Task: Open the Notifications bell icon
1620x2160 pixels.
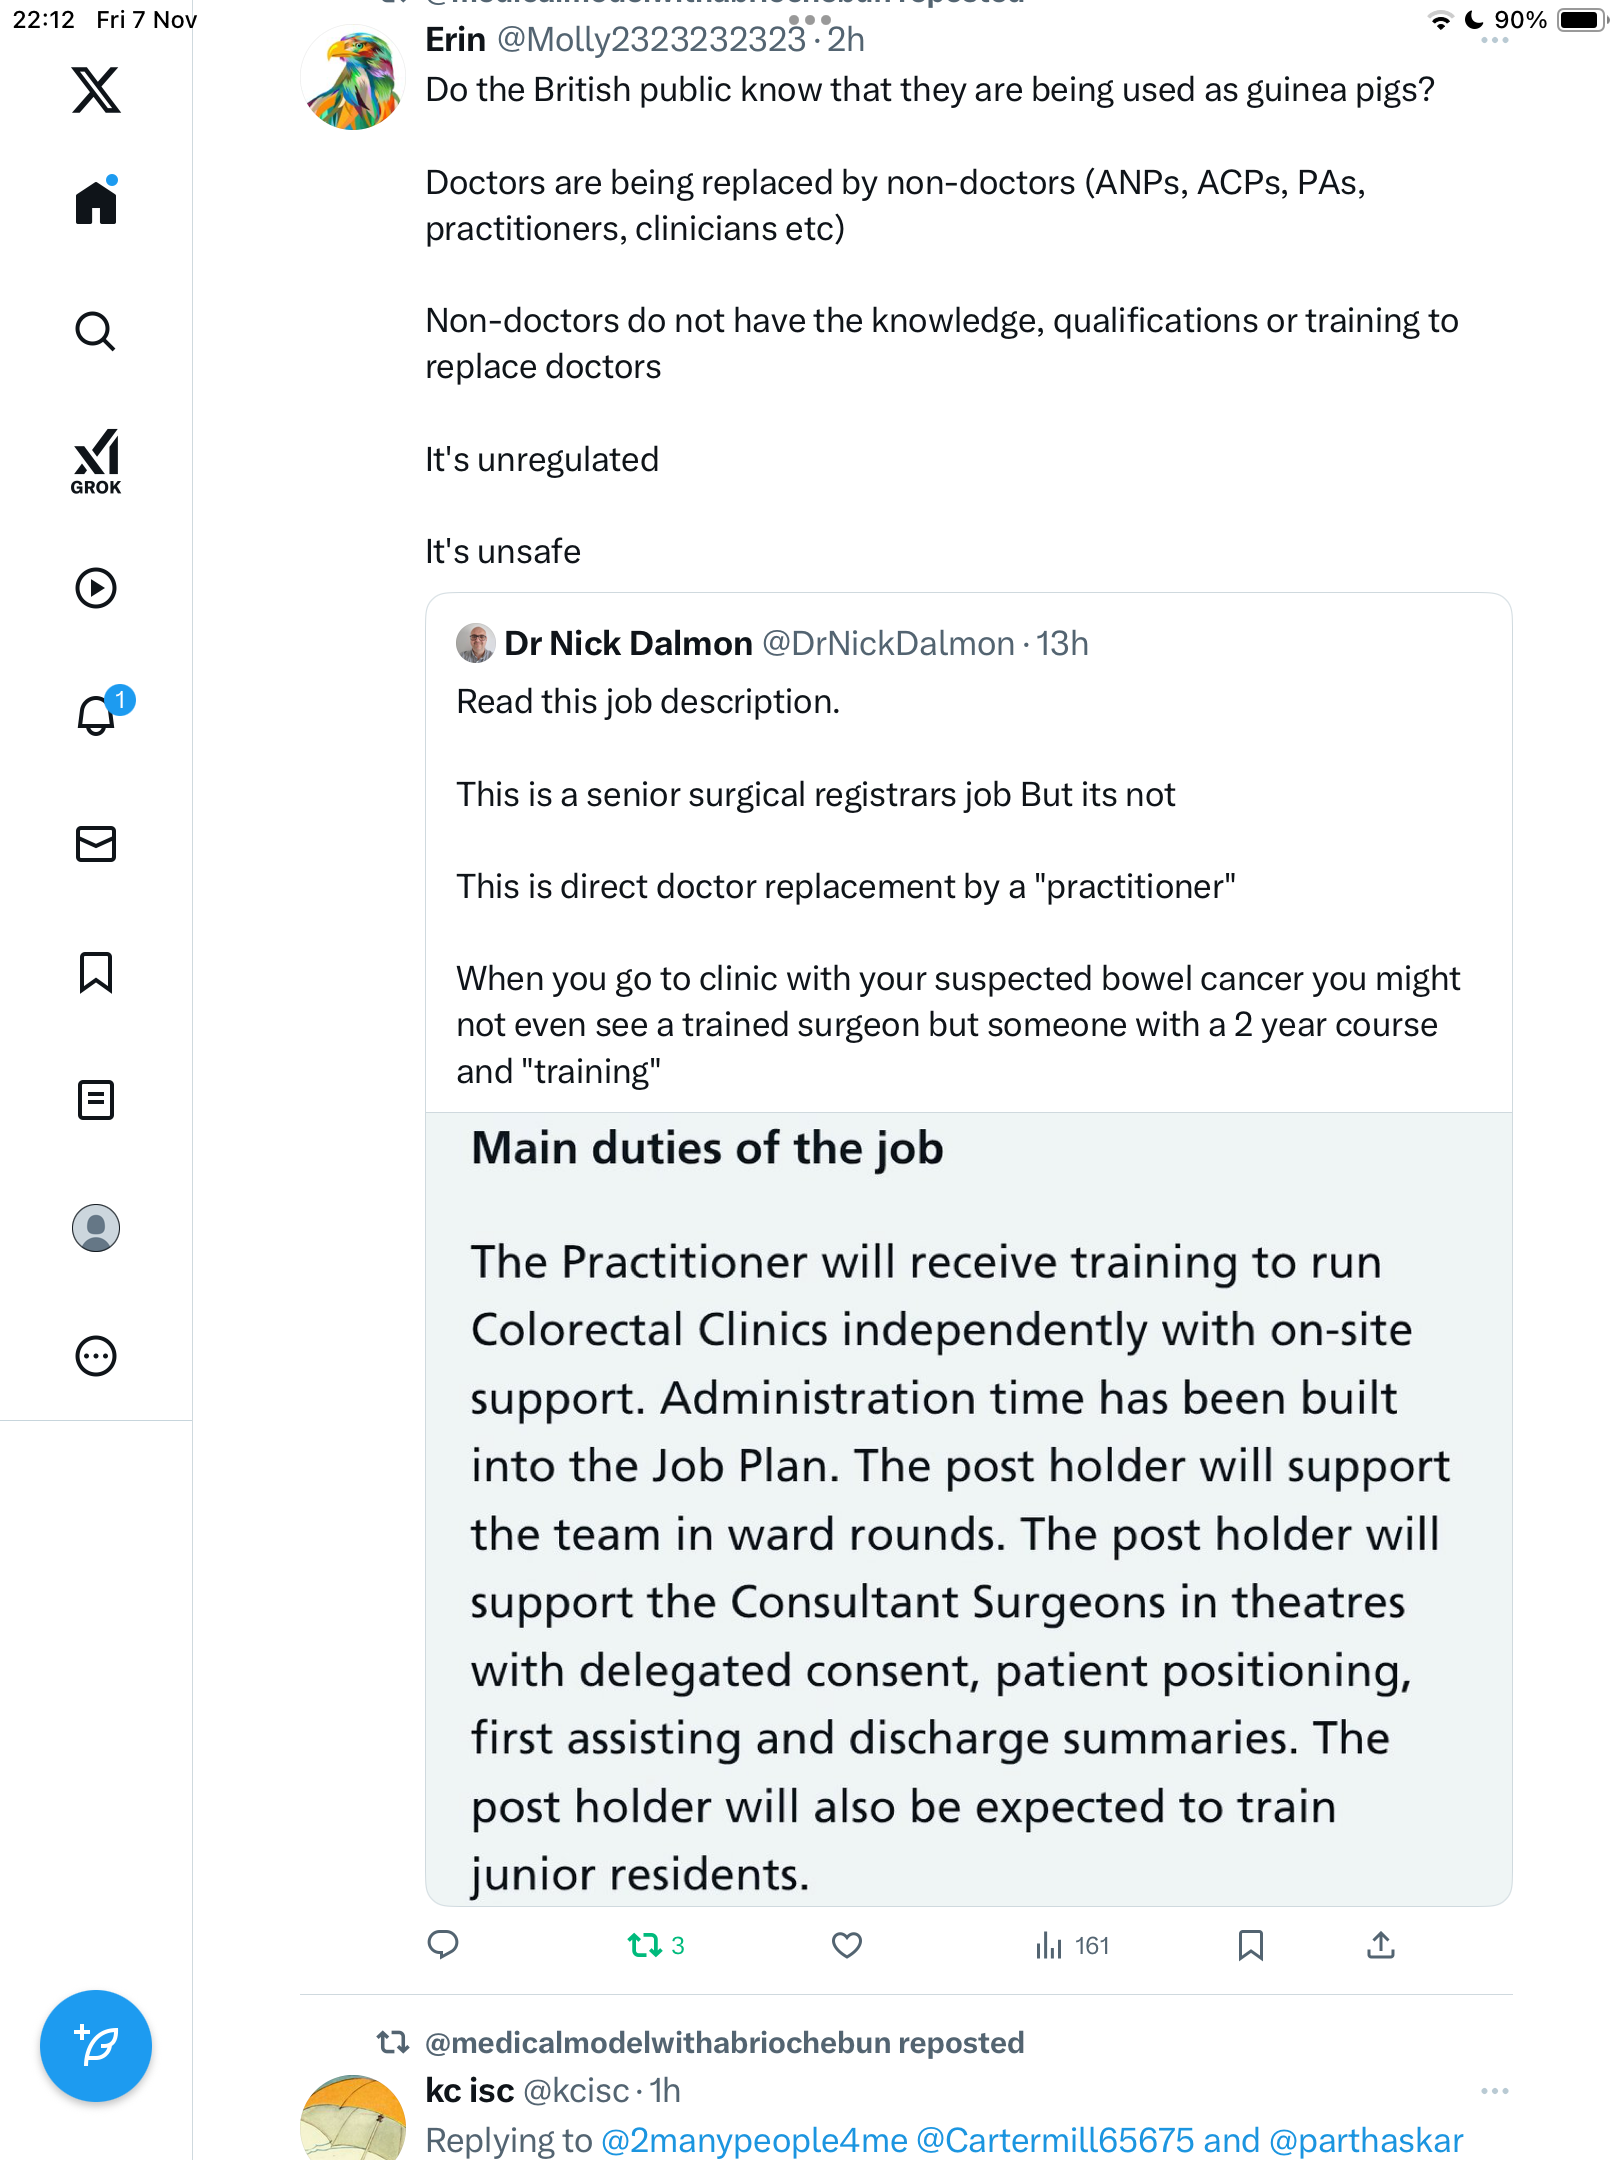Action: tap(96, 715)
